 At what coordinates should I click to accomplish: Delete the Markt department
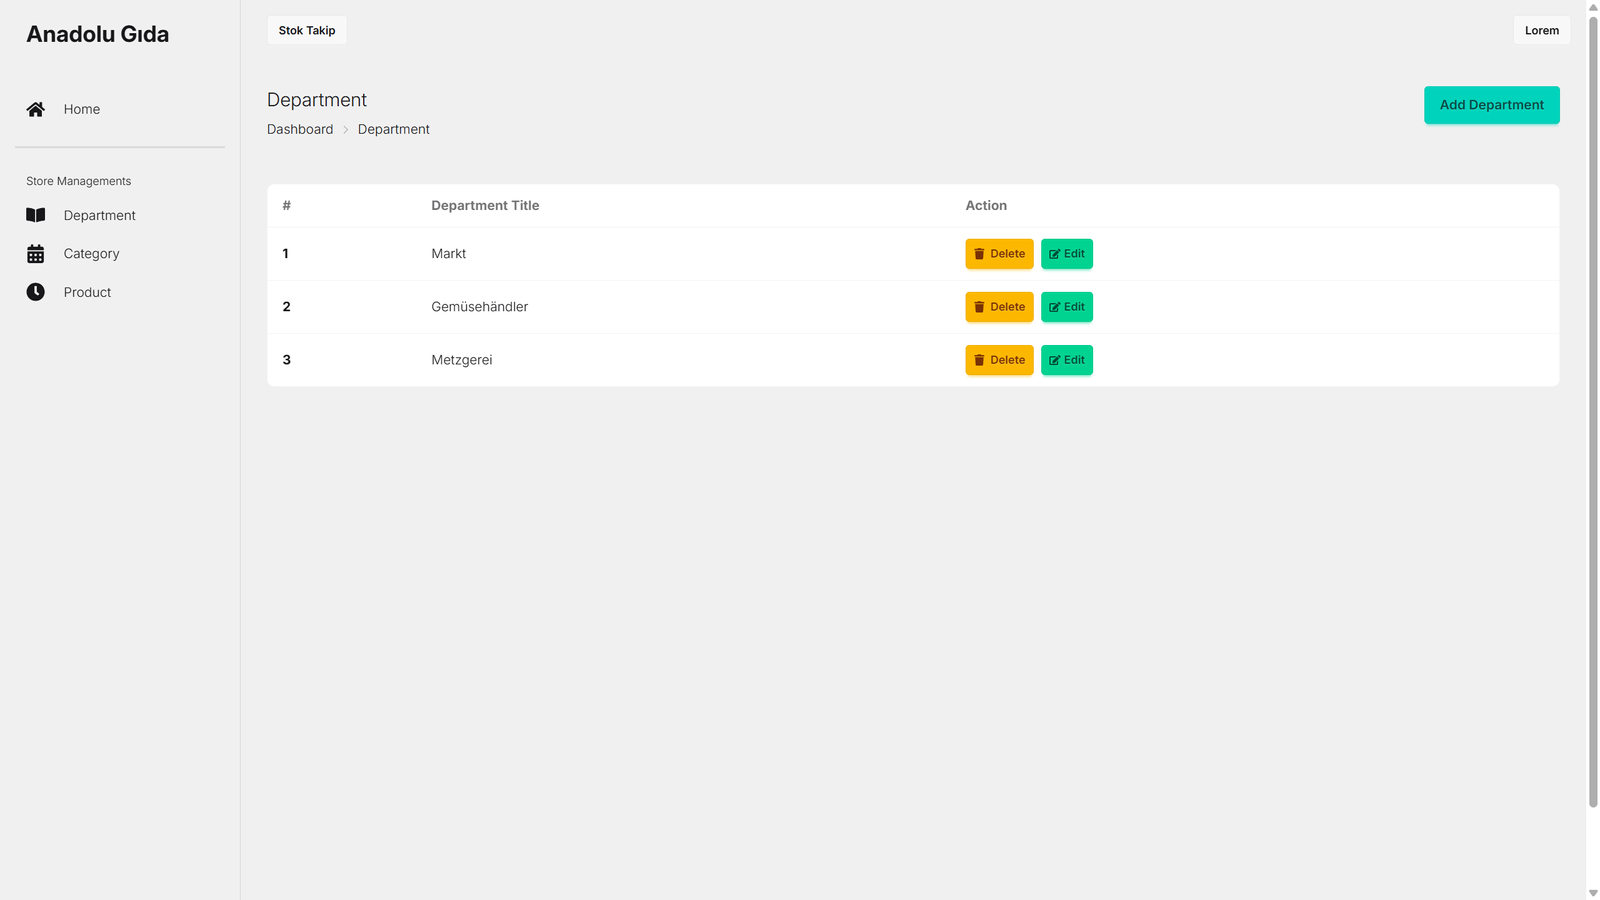pyautogui.click(x=999, y=254)
